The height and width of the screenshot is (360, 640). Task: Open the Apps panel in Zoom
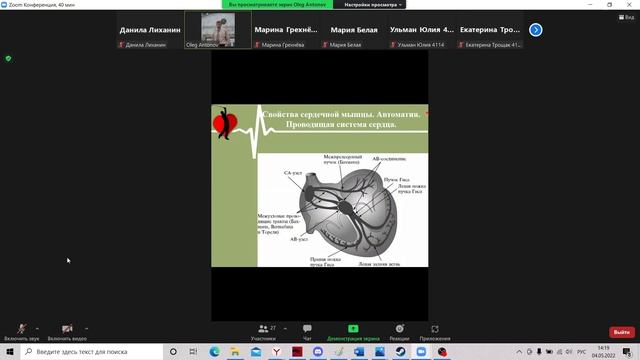[x=435, y=332]
